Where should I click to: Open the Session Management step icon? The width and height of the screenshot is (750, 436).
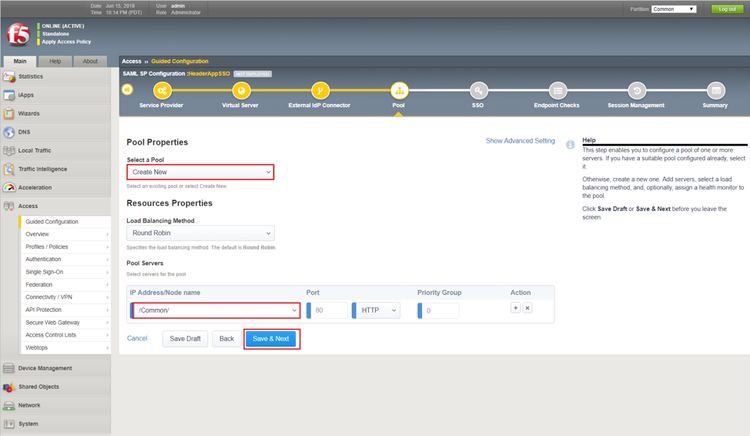637,91
